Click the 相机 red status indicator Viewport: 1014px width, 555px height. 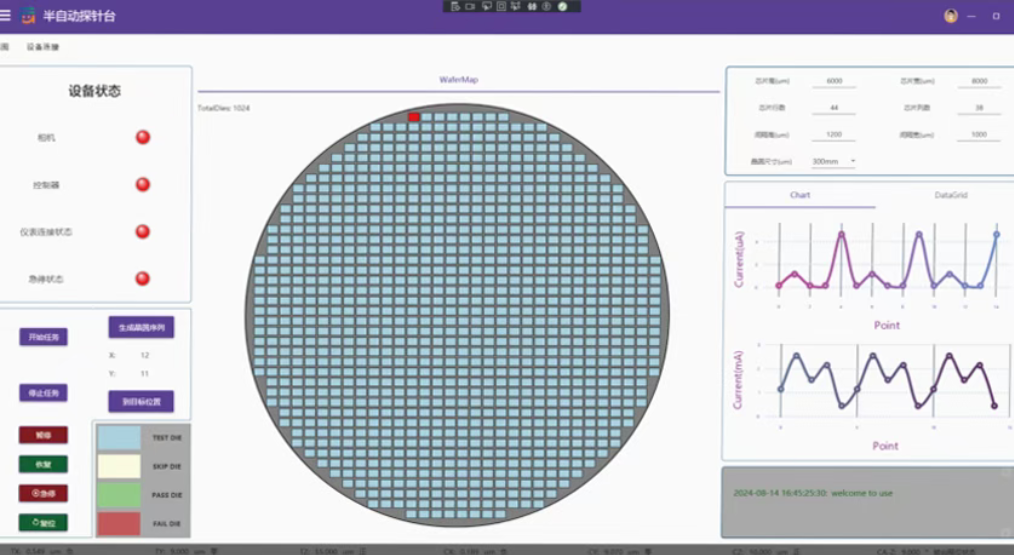(x=143, y=137)
